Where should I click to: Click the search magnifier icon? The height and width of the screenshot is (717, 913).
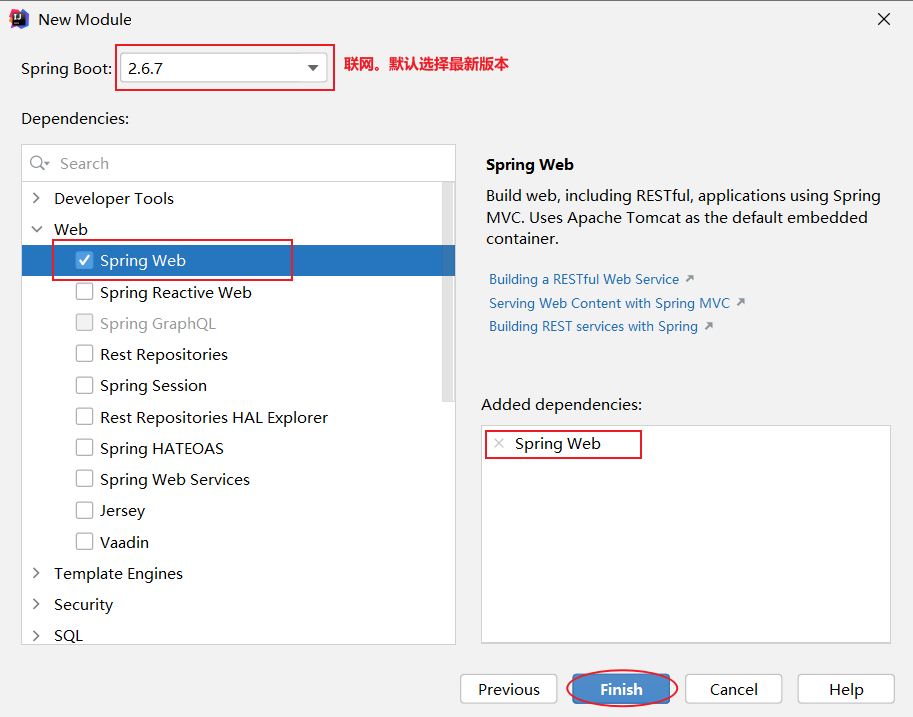tap(38, 163)
